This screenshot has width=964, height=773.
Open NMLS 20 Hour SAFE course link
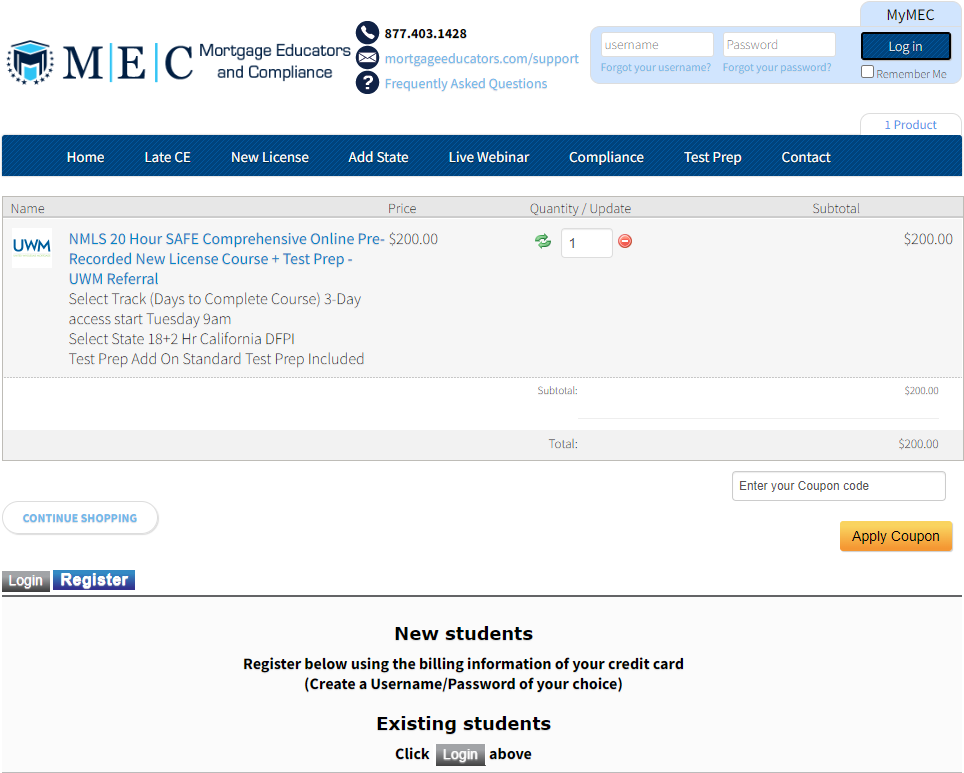(226, 259)
